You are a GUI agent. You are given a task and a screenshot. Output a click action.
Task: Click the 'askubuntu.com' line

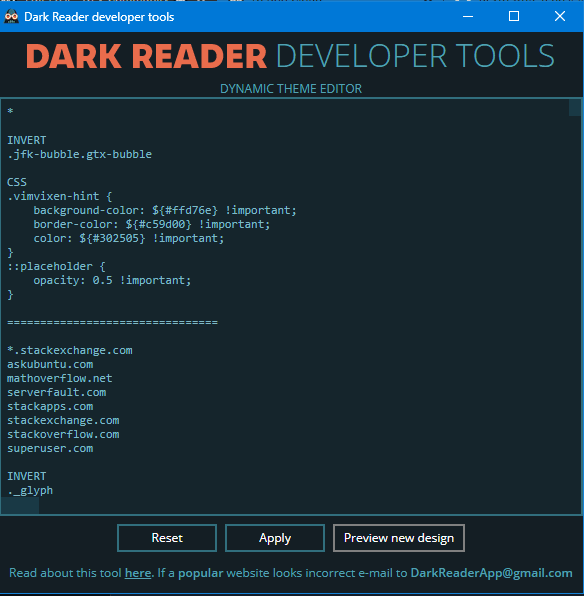pyautogui.click(x=50, y=365)
